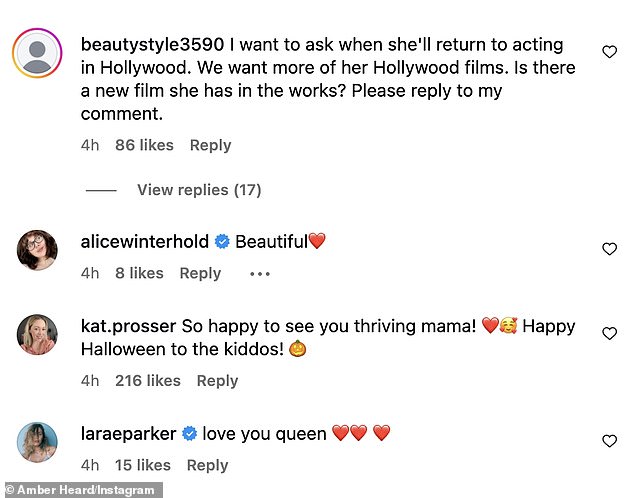Reply to beautystyle3590's comment
Screen dimensions: 634x498
(210, 145)
